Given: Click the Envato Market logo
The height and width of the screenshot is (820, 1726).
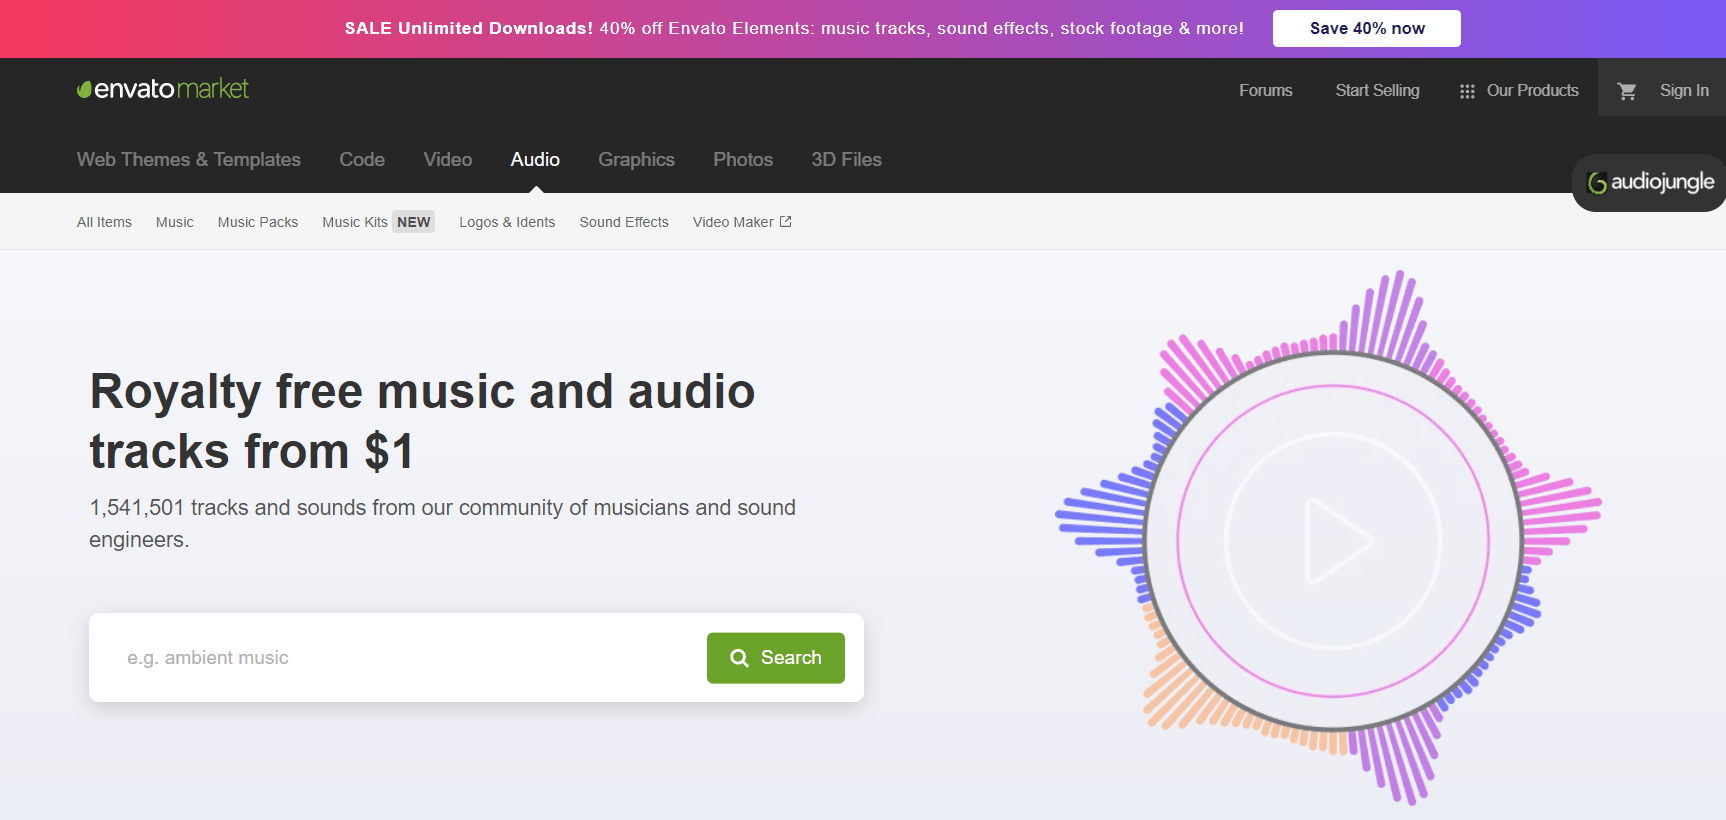Looking at the screenshot, I should tap(163, 89).
